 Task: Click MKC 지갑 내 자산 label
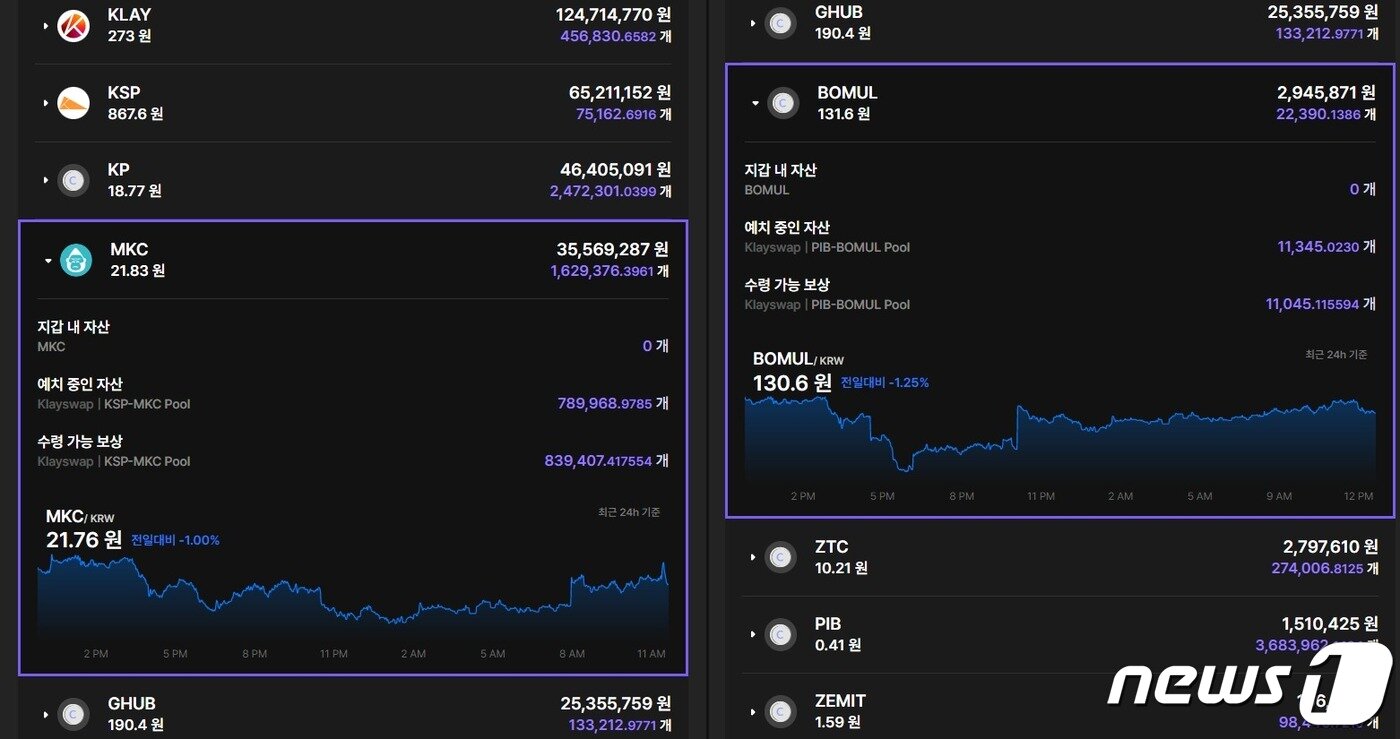click(x=73, y=327)
